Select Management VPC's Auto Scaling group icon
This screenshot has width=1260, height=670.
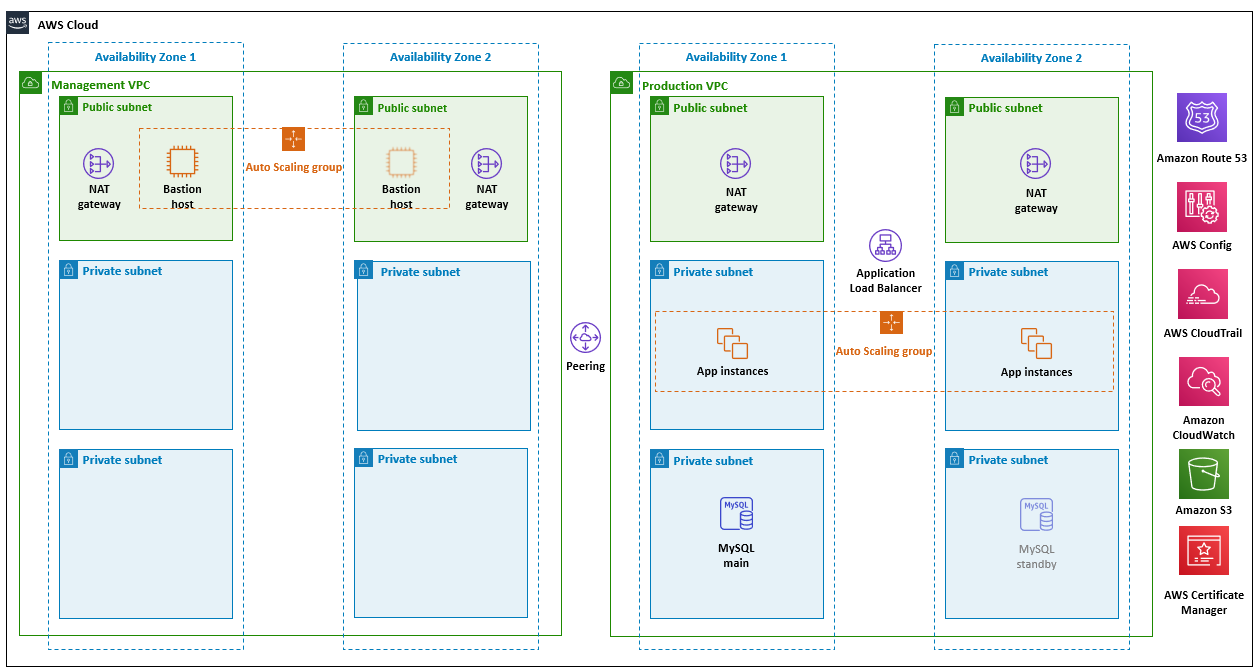coord(293,139)
